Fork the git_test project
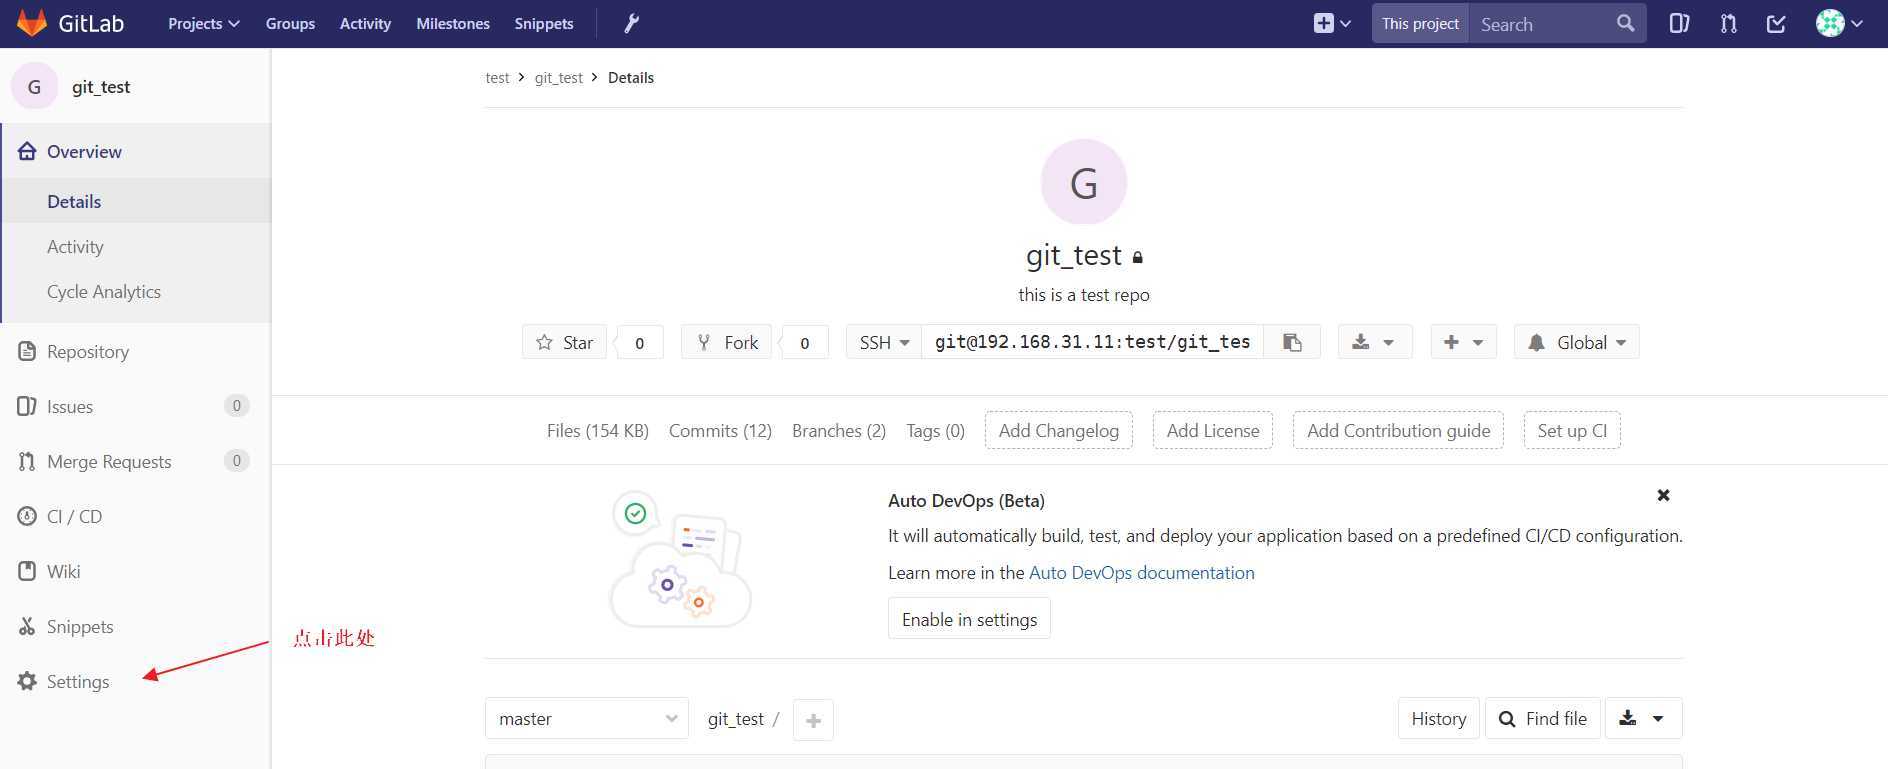The height and width of the screenshot is (769, 1888). pyautogui.click(x=726, y=342)
